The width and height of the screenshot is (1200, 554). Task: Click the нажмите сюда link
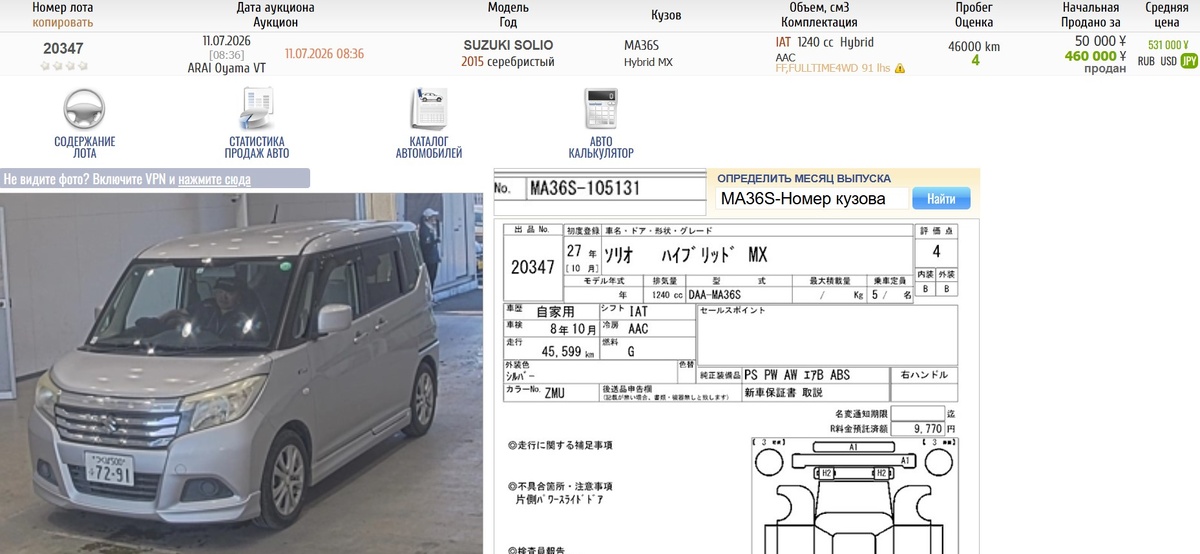point(214,180)
